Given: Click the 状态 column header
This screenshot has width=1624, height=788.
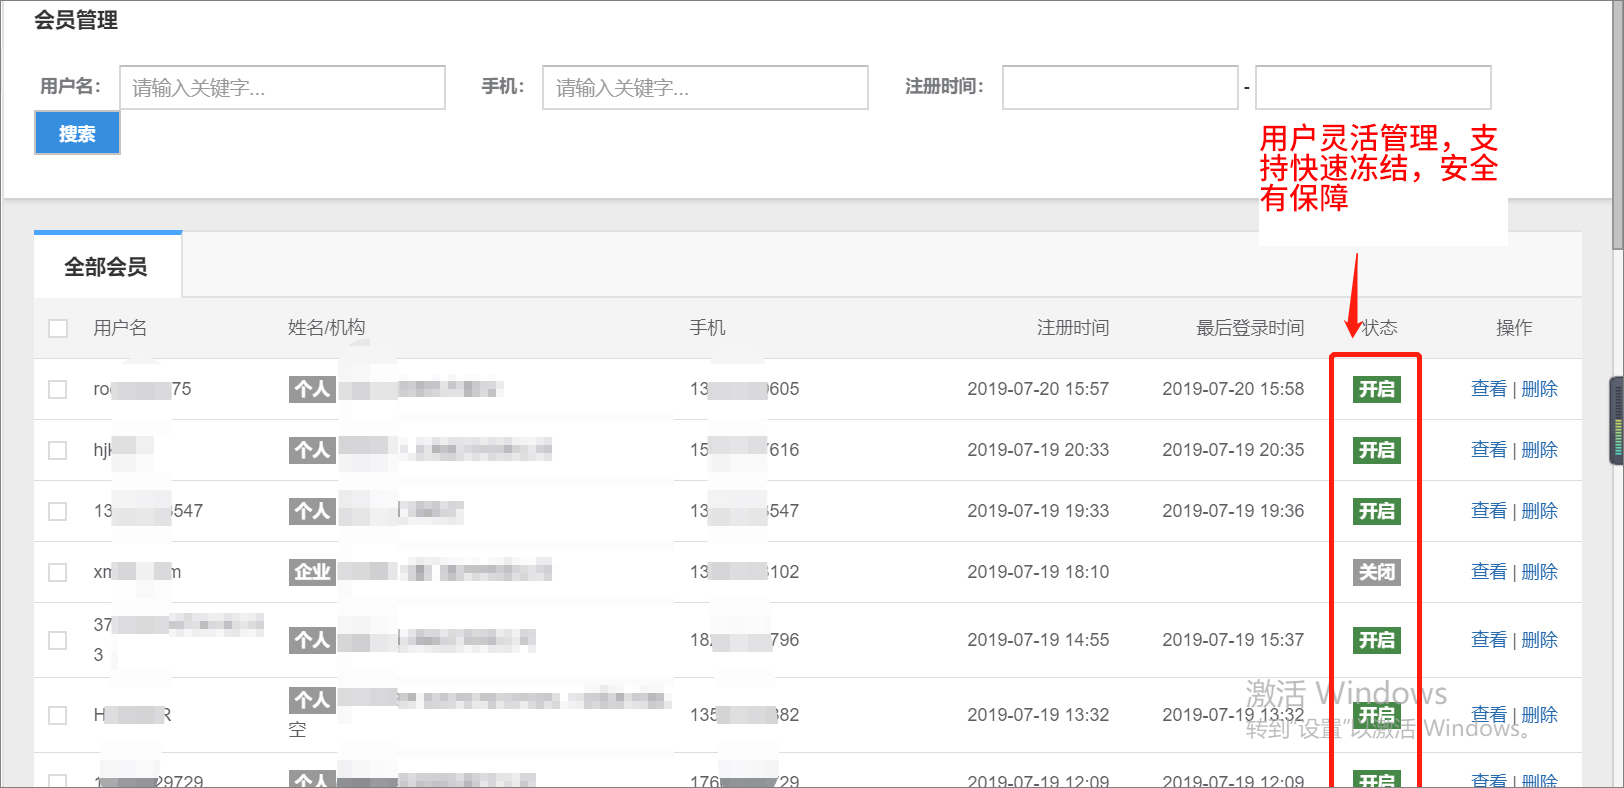Looking at the screenshot, I should click(x=1380, y=328).
